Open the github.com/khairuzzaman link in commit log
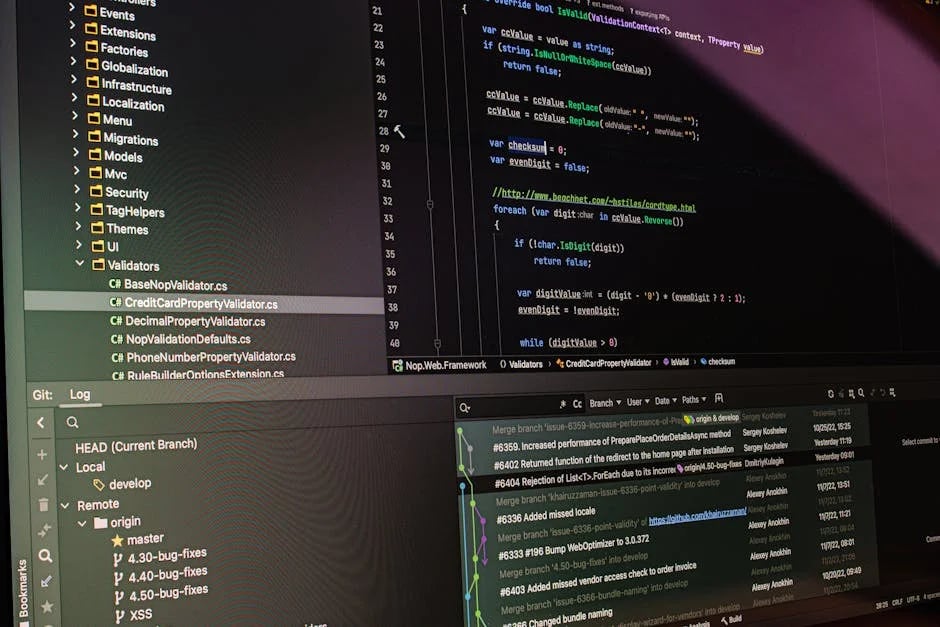940x627 pixels. click(x=697, y=516)
